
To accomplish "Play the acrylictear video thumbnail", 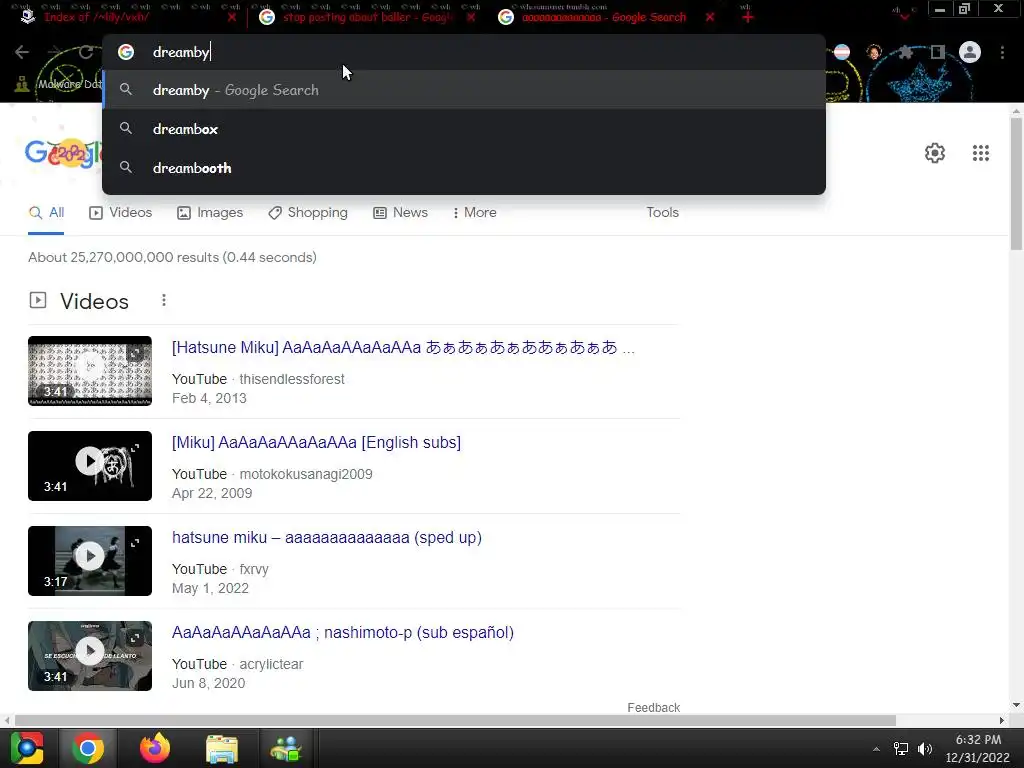I will click(90, 656).
